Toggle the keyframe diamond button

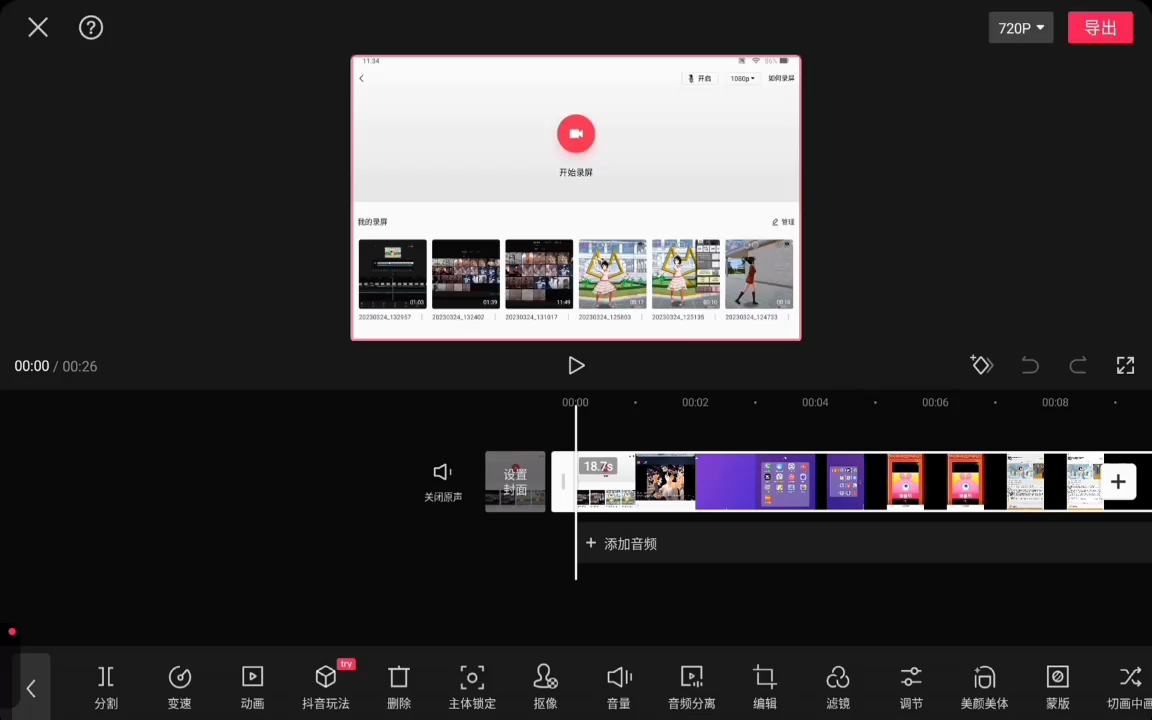point(981,366)
